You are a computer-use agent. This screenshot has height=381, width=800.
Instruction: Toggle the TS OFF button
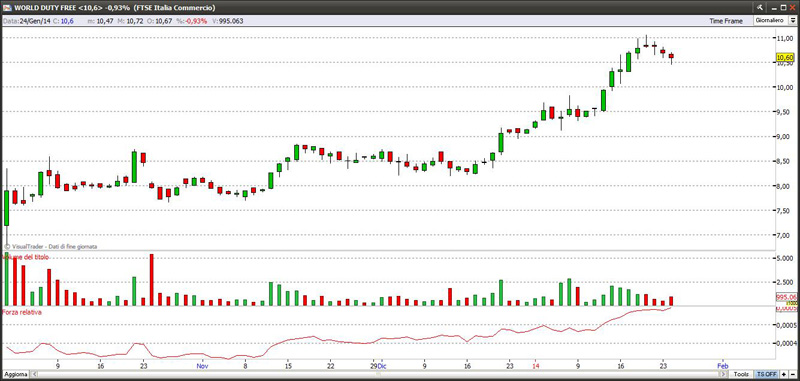767,374
